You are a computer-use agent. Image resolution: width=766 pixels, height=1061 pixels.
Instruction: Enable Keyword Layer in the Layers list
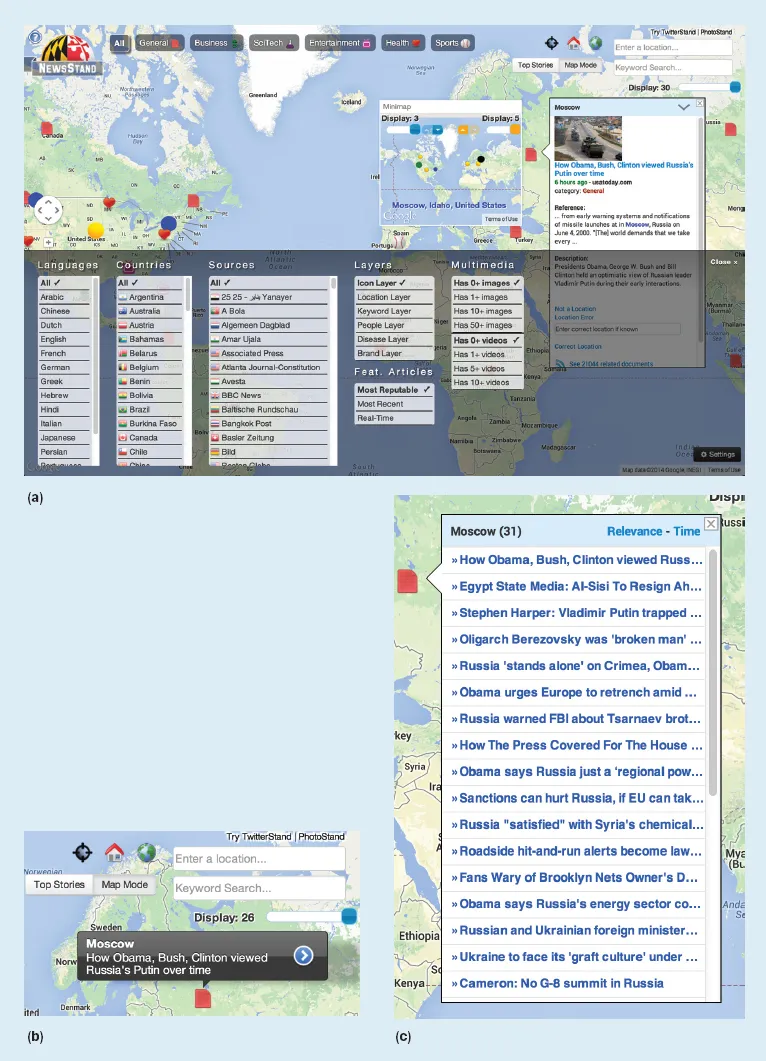click(394, 311)
